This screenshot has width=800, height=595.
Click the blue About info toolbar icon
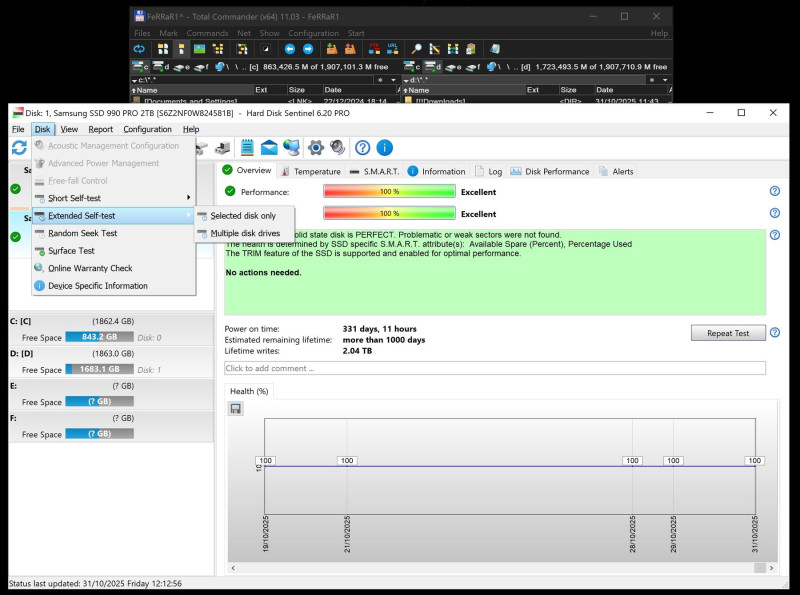[x=384, y=148]
